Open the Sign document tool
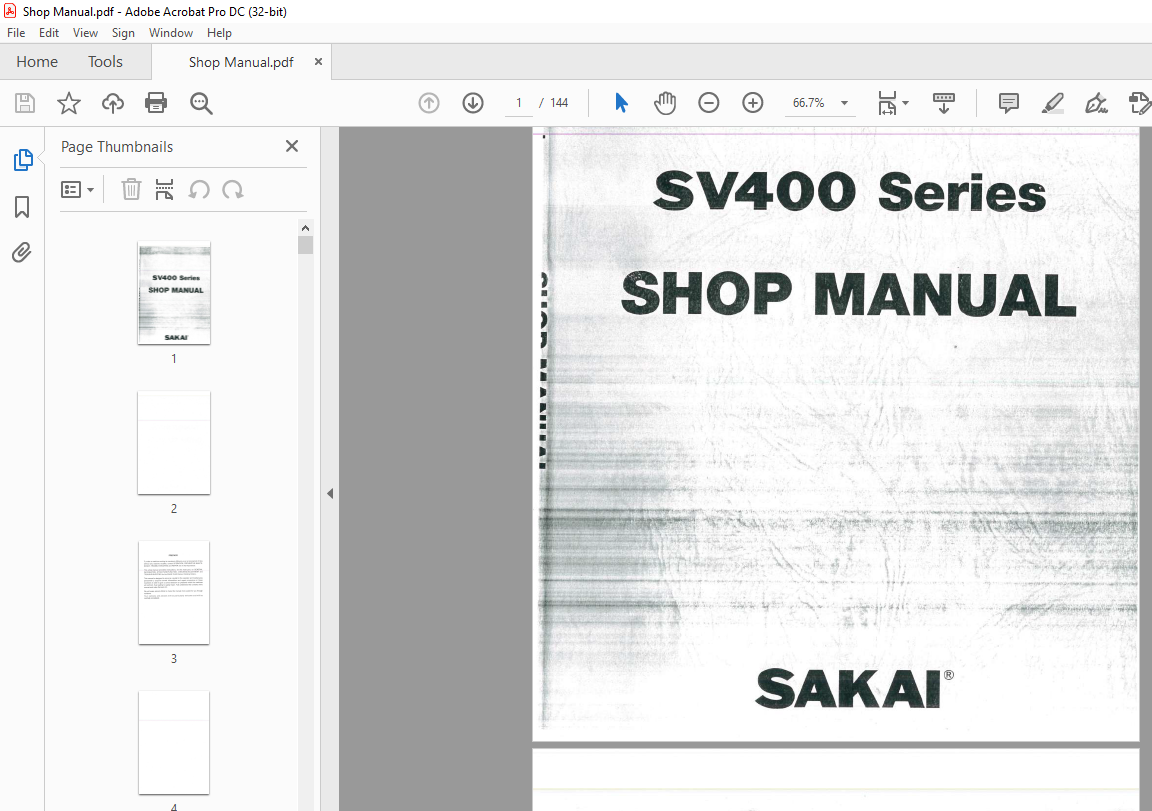The height and width of the screenshot is (811, 1152). click(x=1096, y=103)
